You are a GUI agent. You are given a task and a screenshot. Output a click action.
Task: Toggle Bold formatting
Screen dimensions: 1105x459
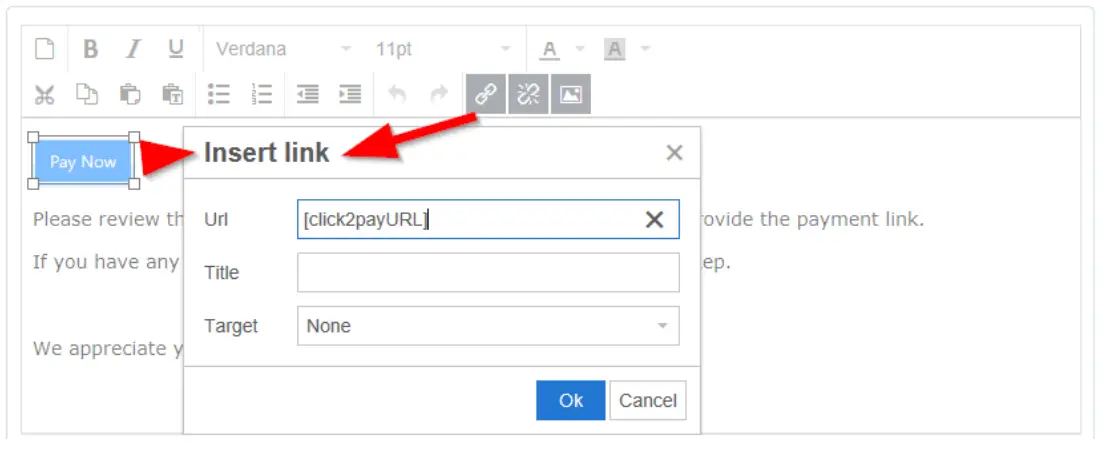90,49
